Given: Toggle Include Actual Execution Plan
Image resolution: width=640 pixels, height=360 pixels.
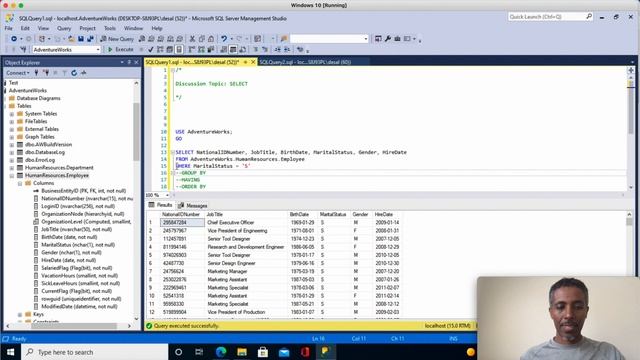Looking at the screenshot, I should (191, 49).
